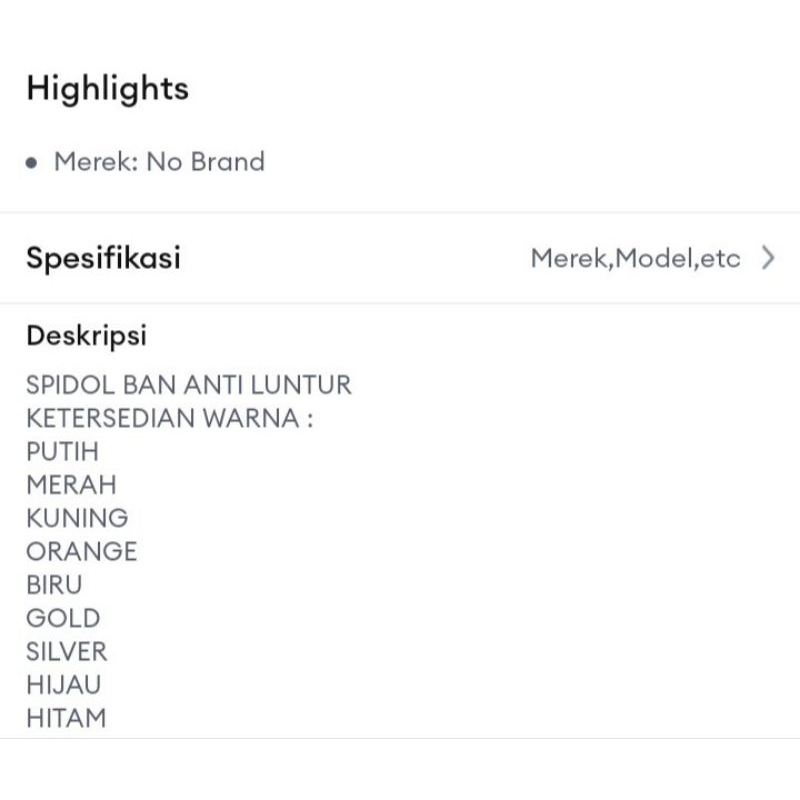Click the ORANGE color line

(81, 551)
